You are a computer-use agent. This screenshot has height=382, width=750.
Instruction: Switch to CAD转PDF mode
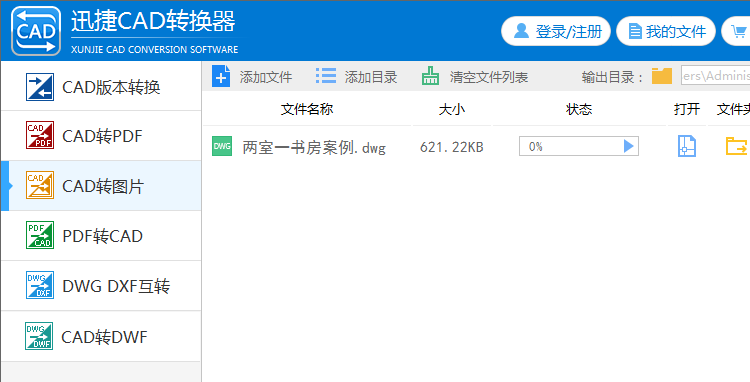[101, 136]
